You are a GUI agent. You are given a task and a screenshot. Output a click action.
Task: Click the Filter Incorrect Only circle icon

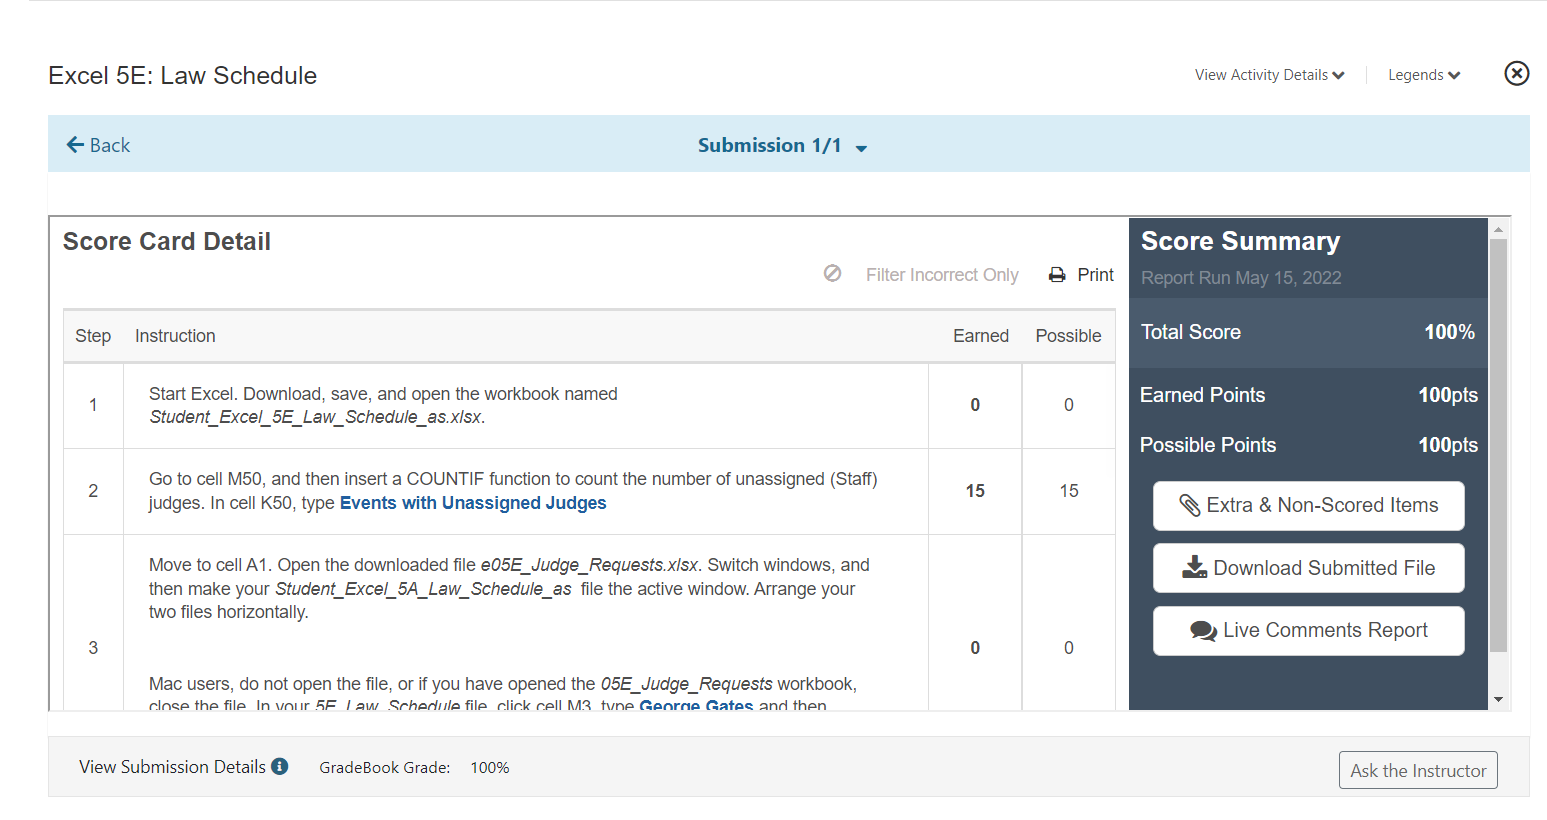[832, 273]
